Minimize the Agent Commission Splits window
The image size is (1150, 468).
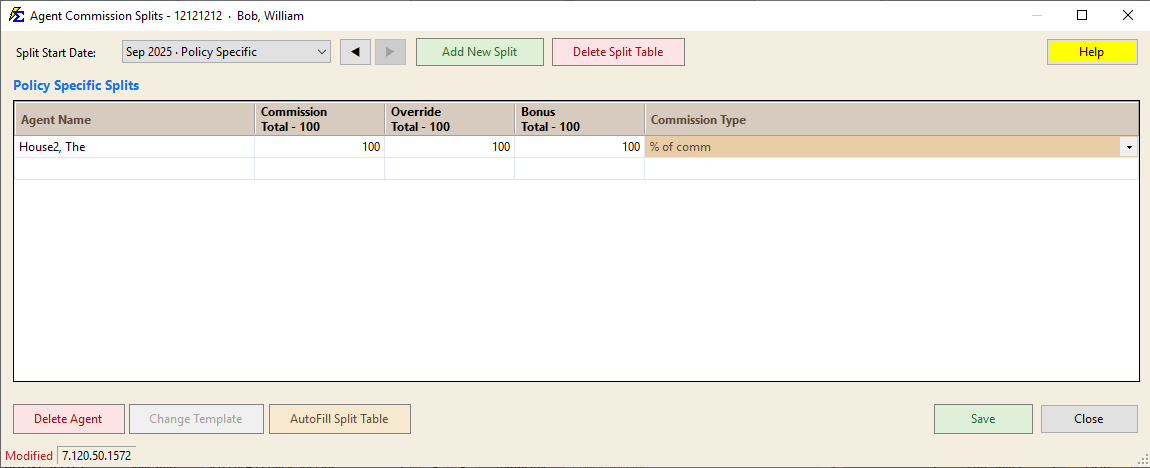[1036, 15]
